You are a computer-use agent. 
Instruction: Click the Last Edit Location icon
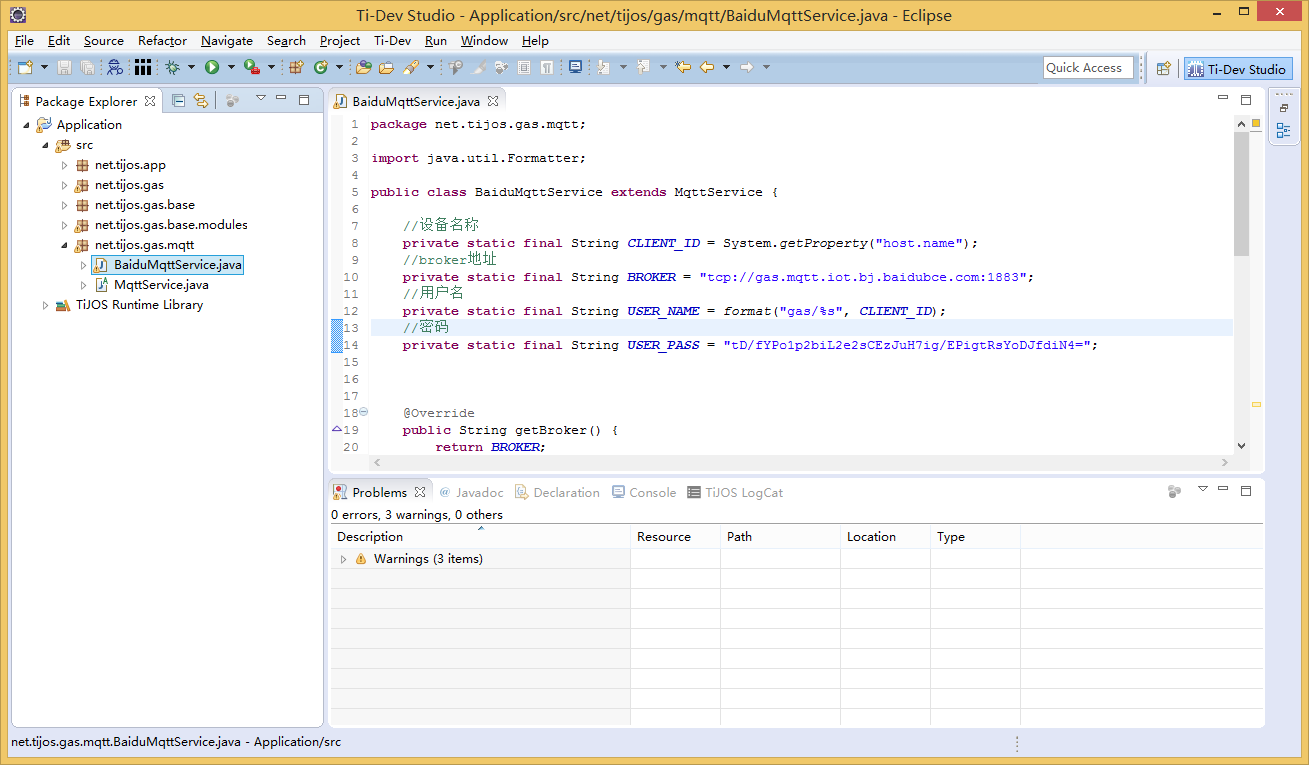click(x=683, y=67)
